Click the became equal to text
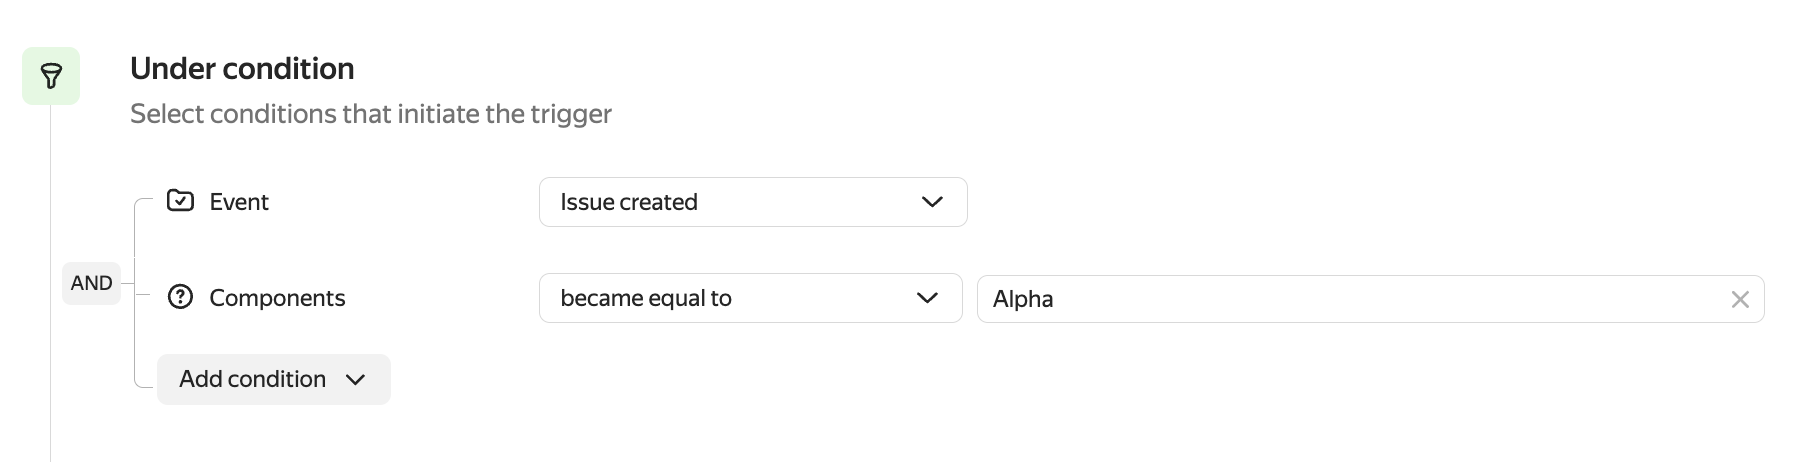1806x462 pixels. 646,298
